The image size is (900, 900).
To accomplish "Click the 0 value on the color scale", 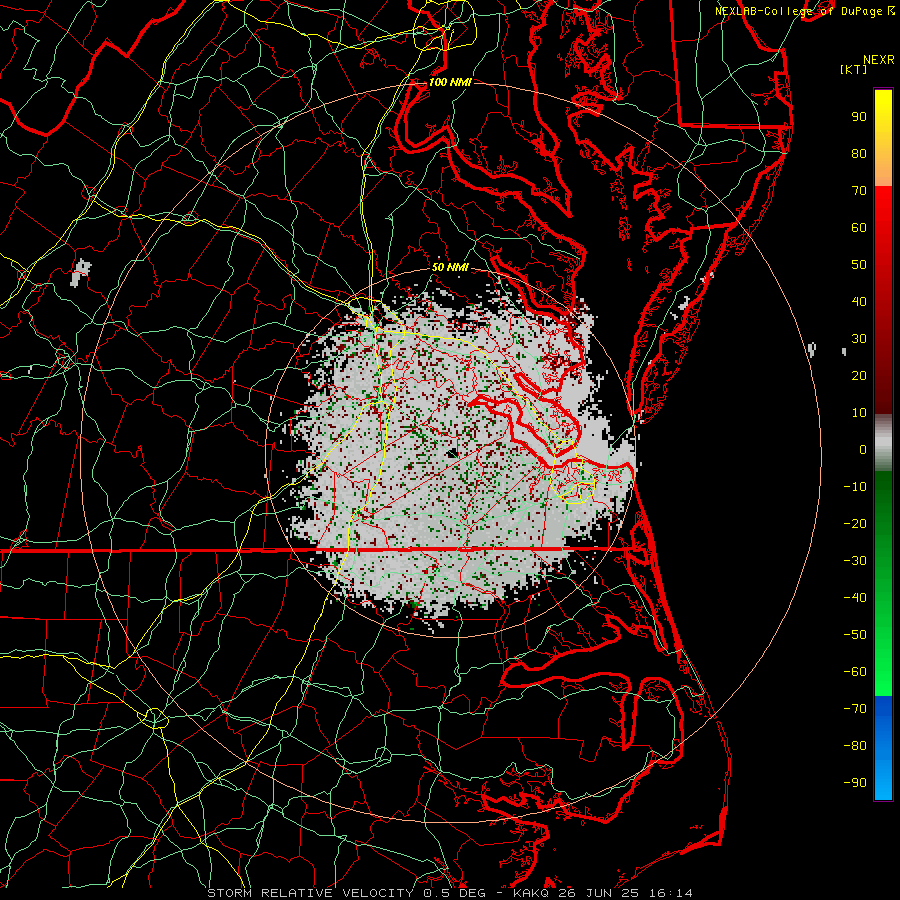I will click(x=863, y=450).
